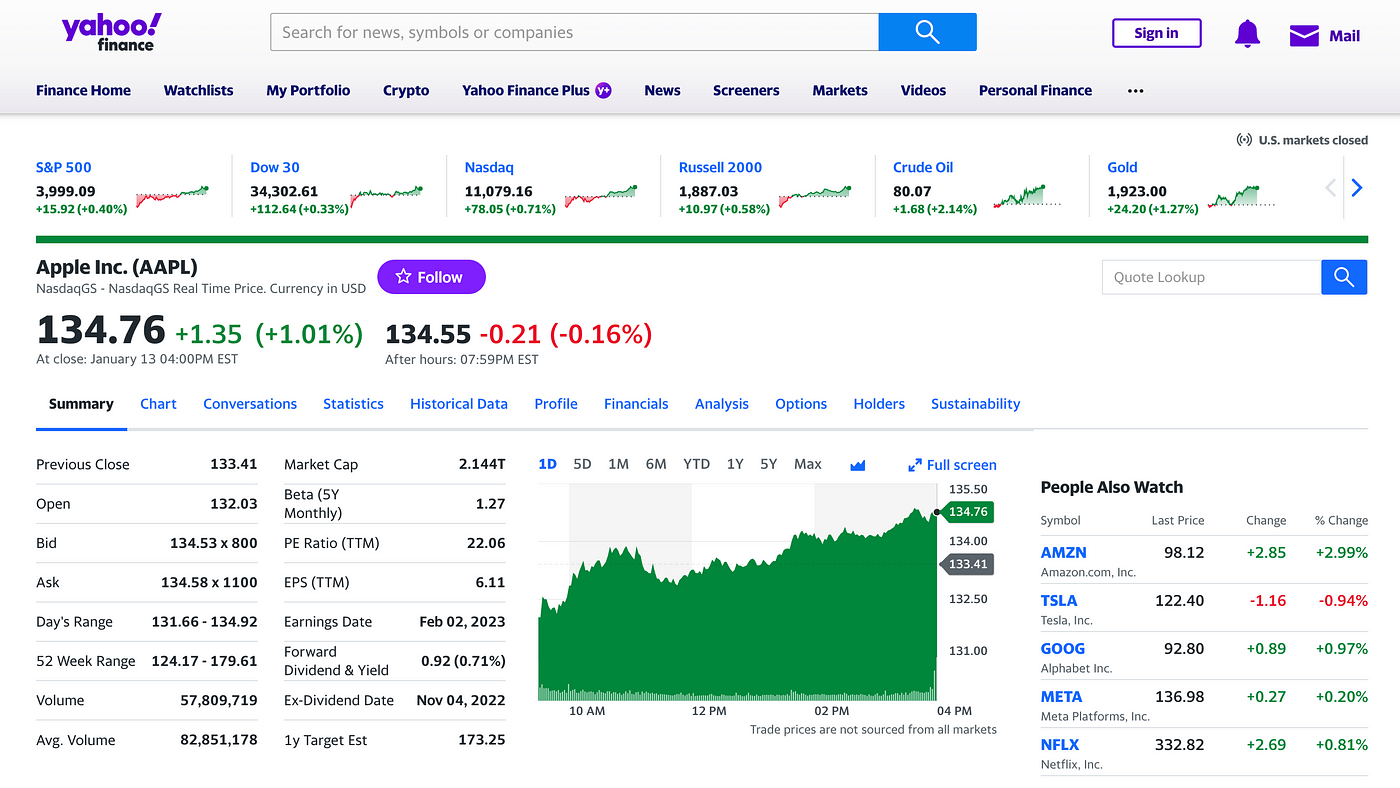Click the blue search magnifier button
The height and width of the screenshot is (788, 1400).
click(x=927, y=32)
